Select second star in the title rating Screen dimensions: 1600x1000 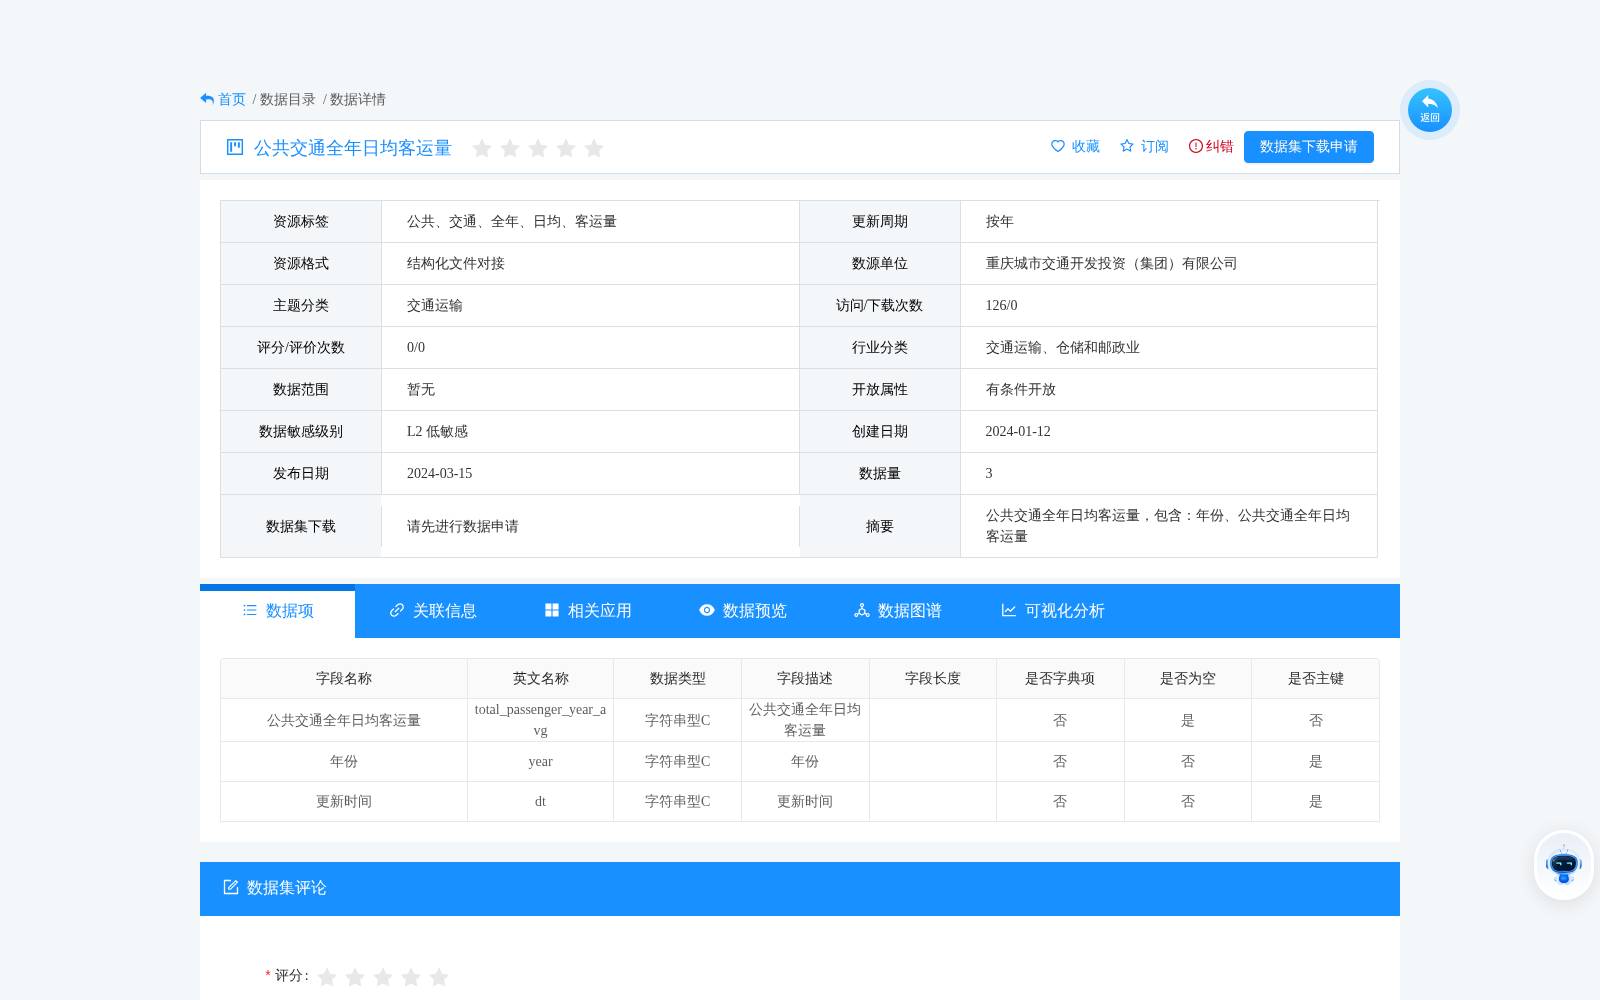[x=510, y=148]
